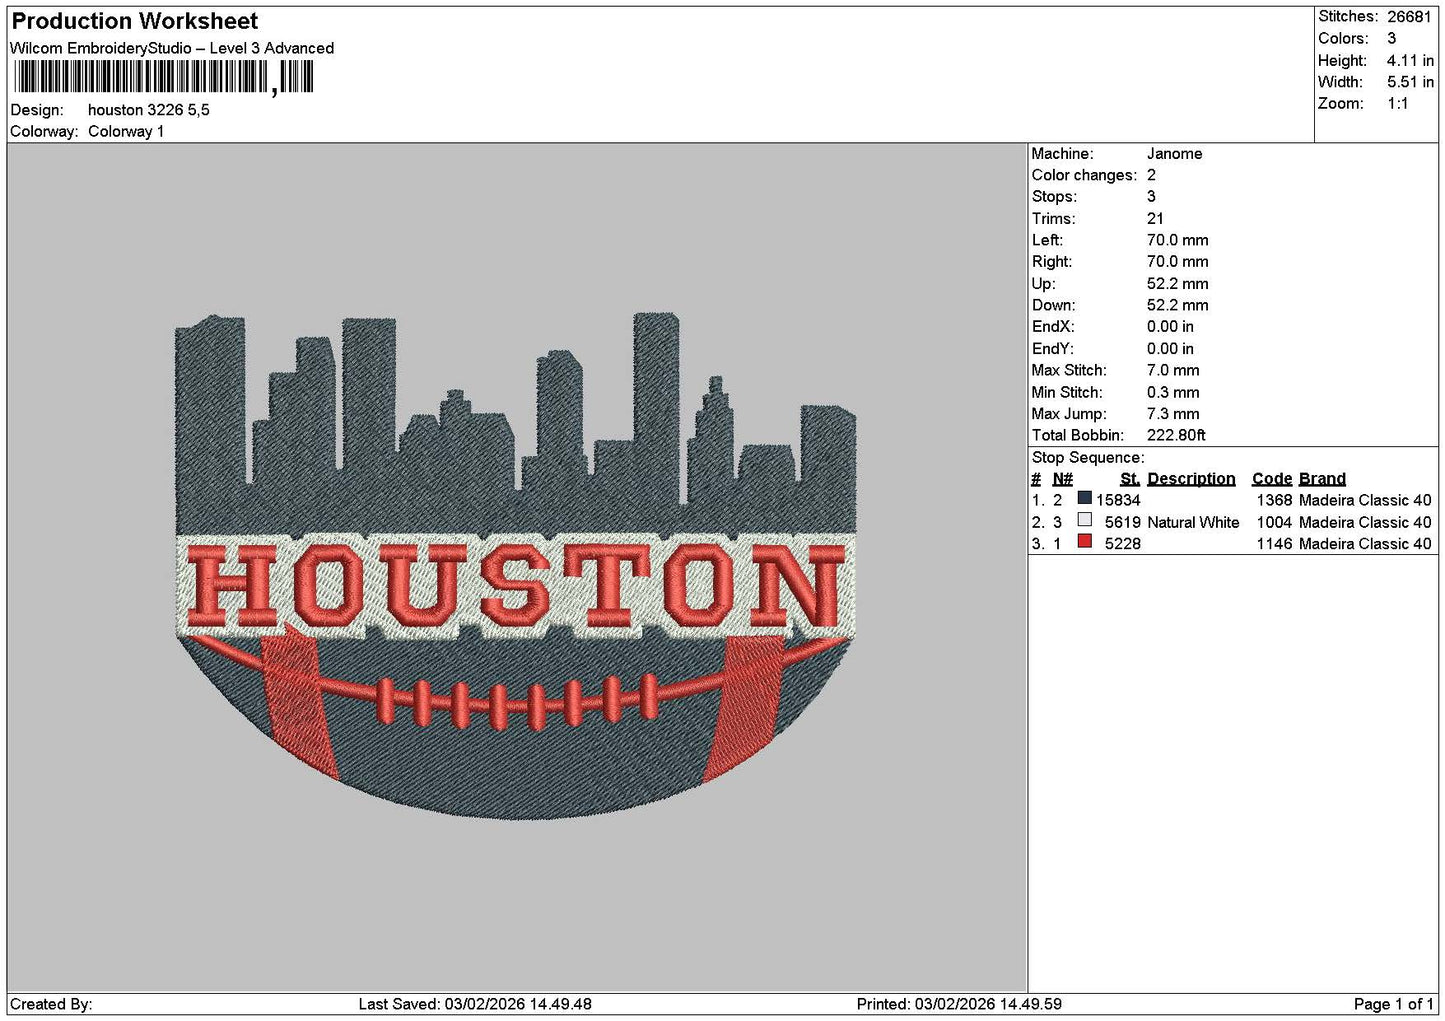Click the 'N#' column header

pyautogui.click(x=1062, y=479)
